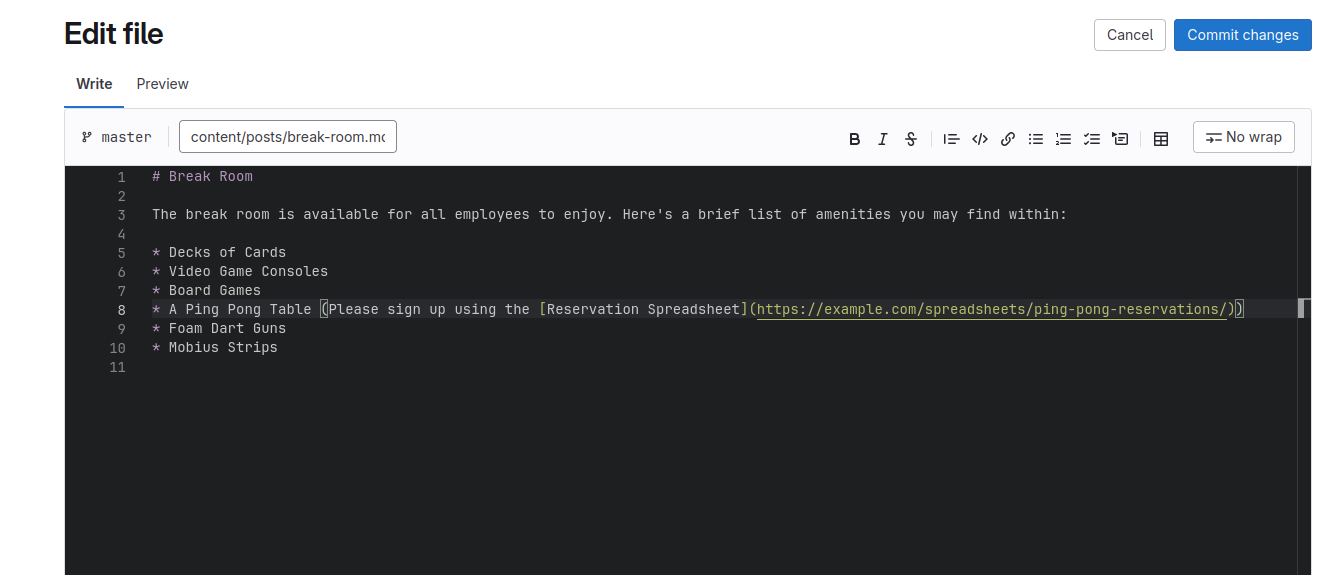
Task: Insert a table
Action: [x=1161, y=139]
